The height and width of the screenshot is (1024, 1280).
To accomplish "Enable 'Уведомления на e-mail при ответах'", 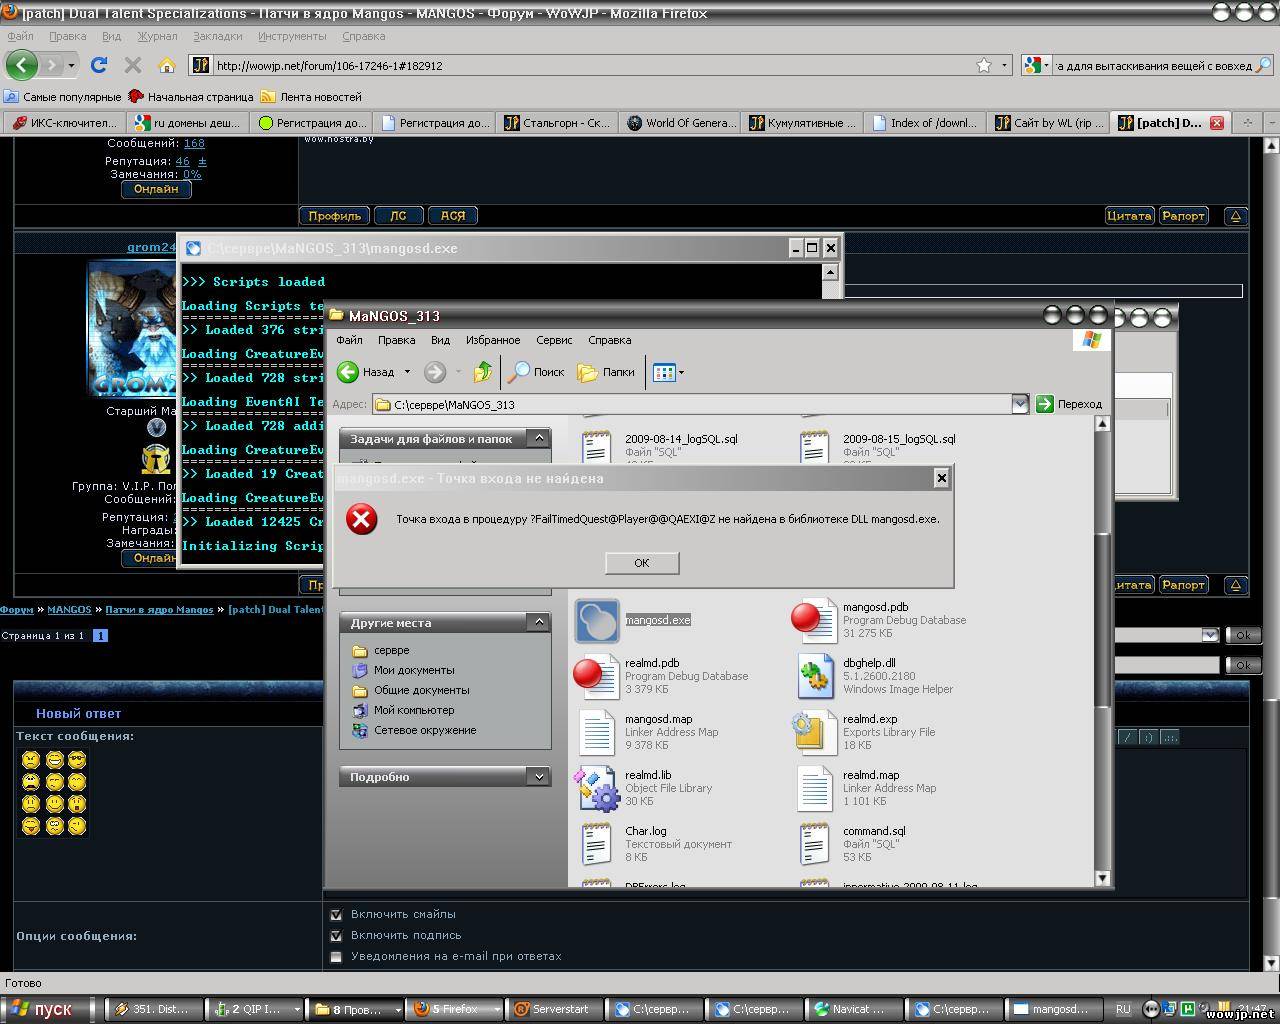I will (336, 956).
